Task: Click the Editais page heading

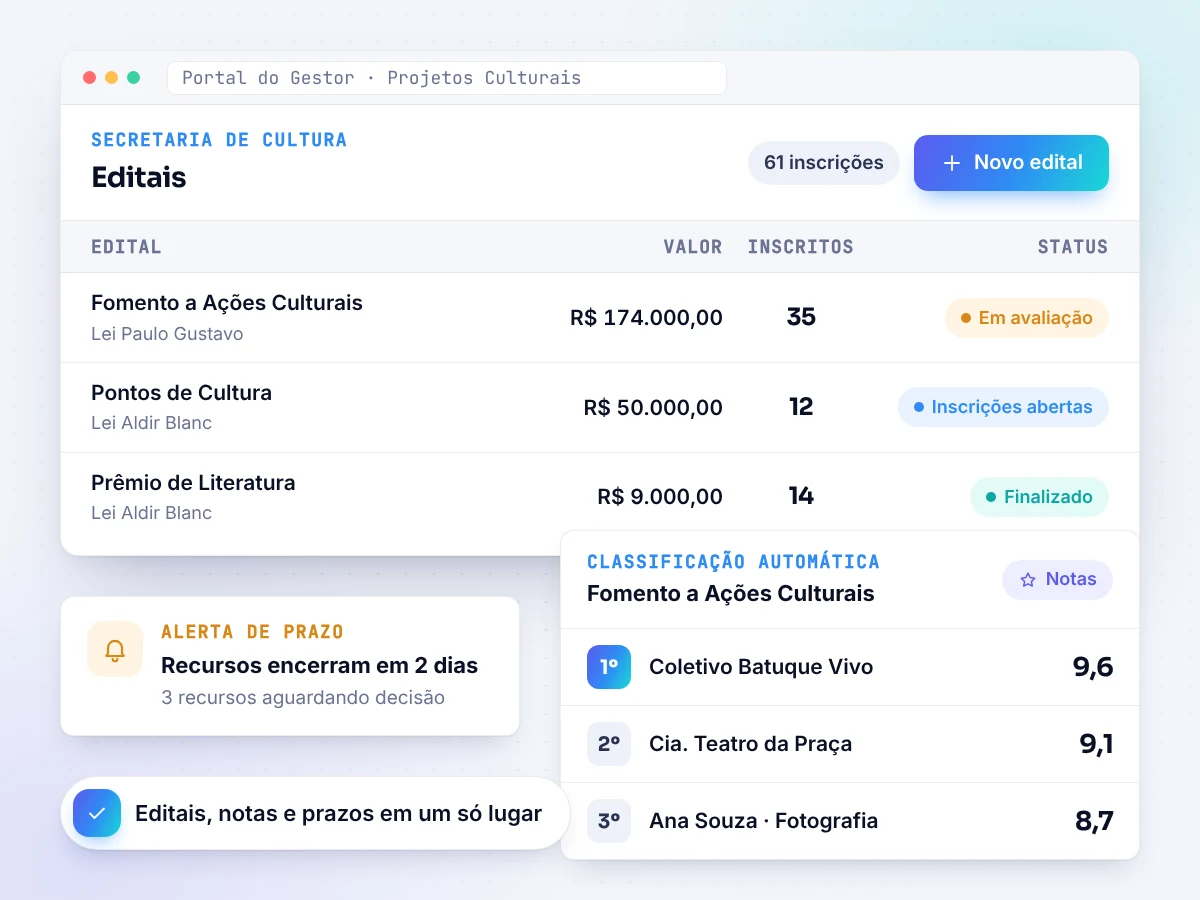Action: point(139,177)
